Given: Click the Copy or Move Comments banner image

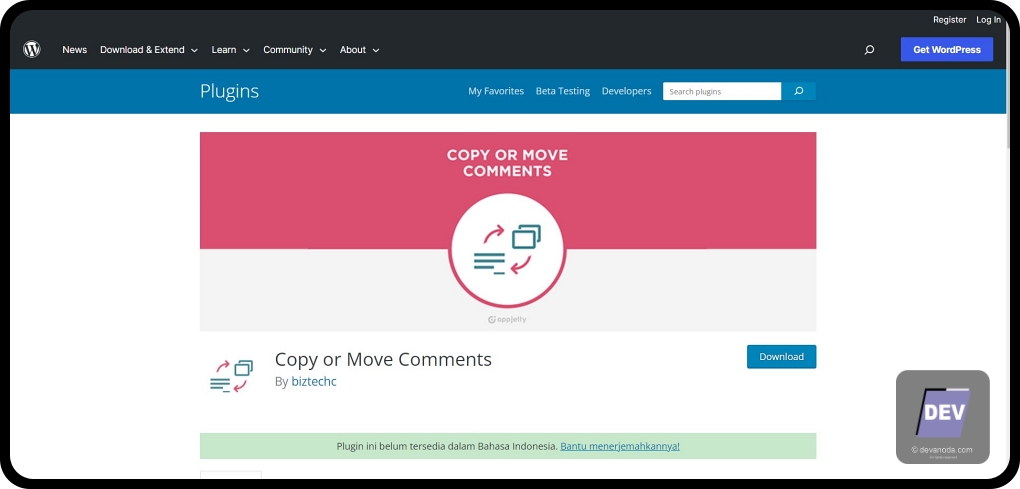Looking at the screenshot, I should 507,231.
